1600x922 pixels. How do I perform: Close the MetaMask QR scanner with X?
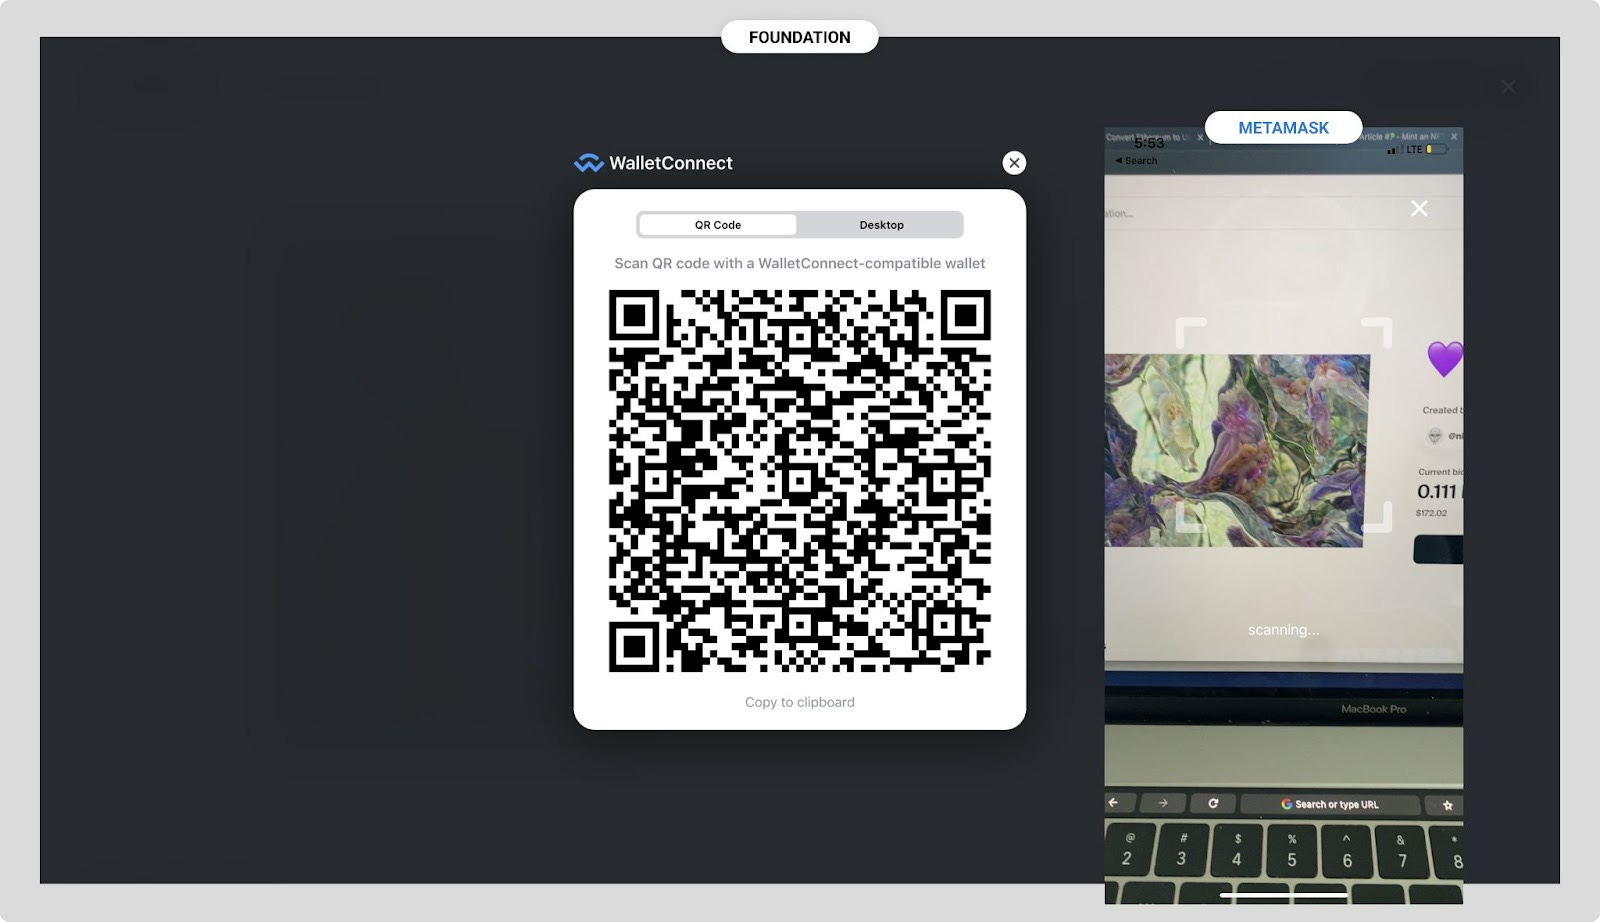(x=1419, y=208)
